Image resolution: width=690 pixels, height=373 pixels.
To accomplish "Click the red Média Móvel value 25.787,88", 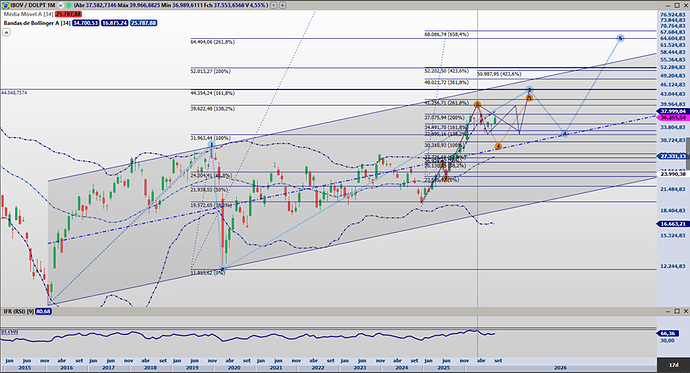I will tap(69, 14).
